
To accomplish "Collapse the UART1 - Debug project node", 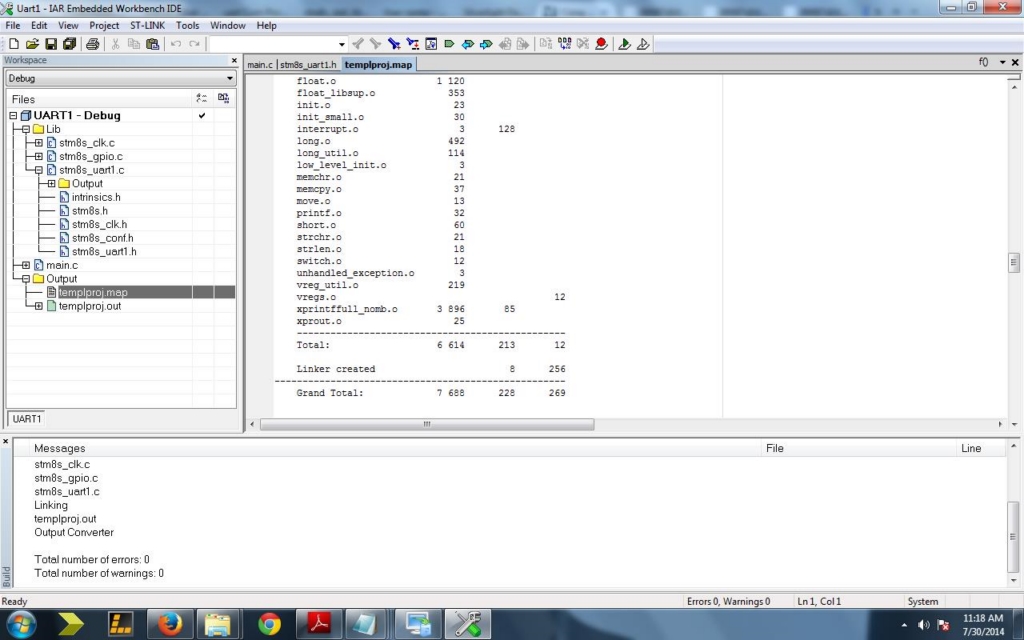I will tap(13, 116).
